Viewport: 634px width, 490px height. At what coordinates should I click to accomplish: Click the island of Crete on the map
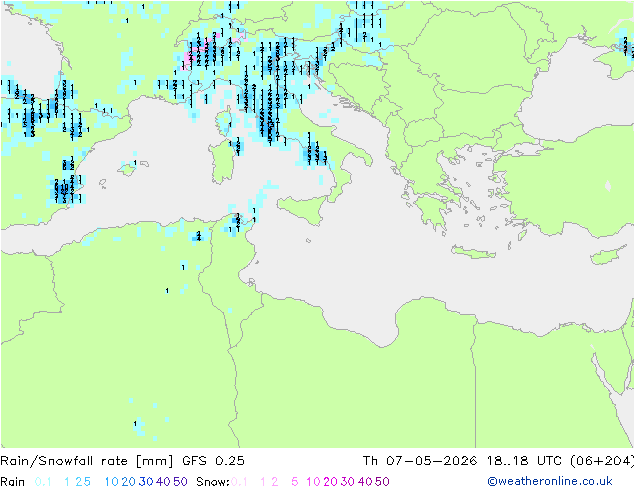[473, 252]
